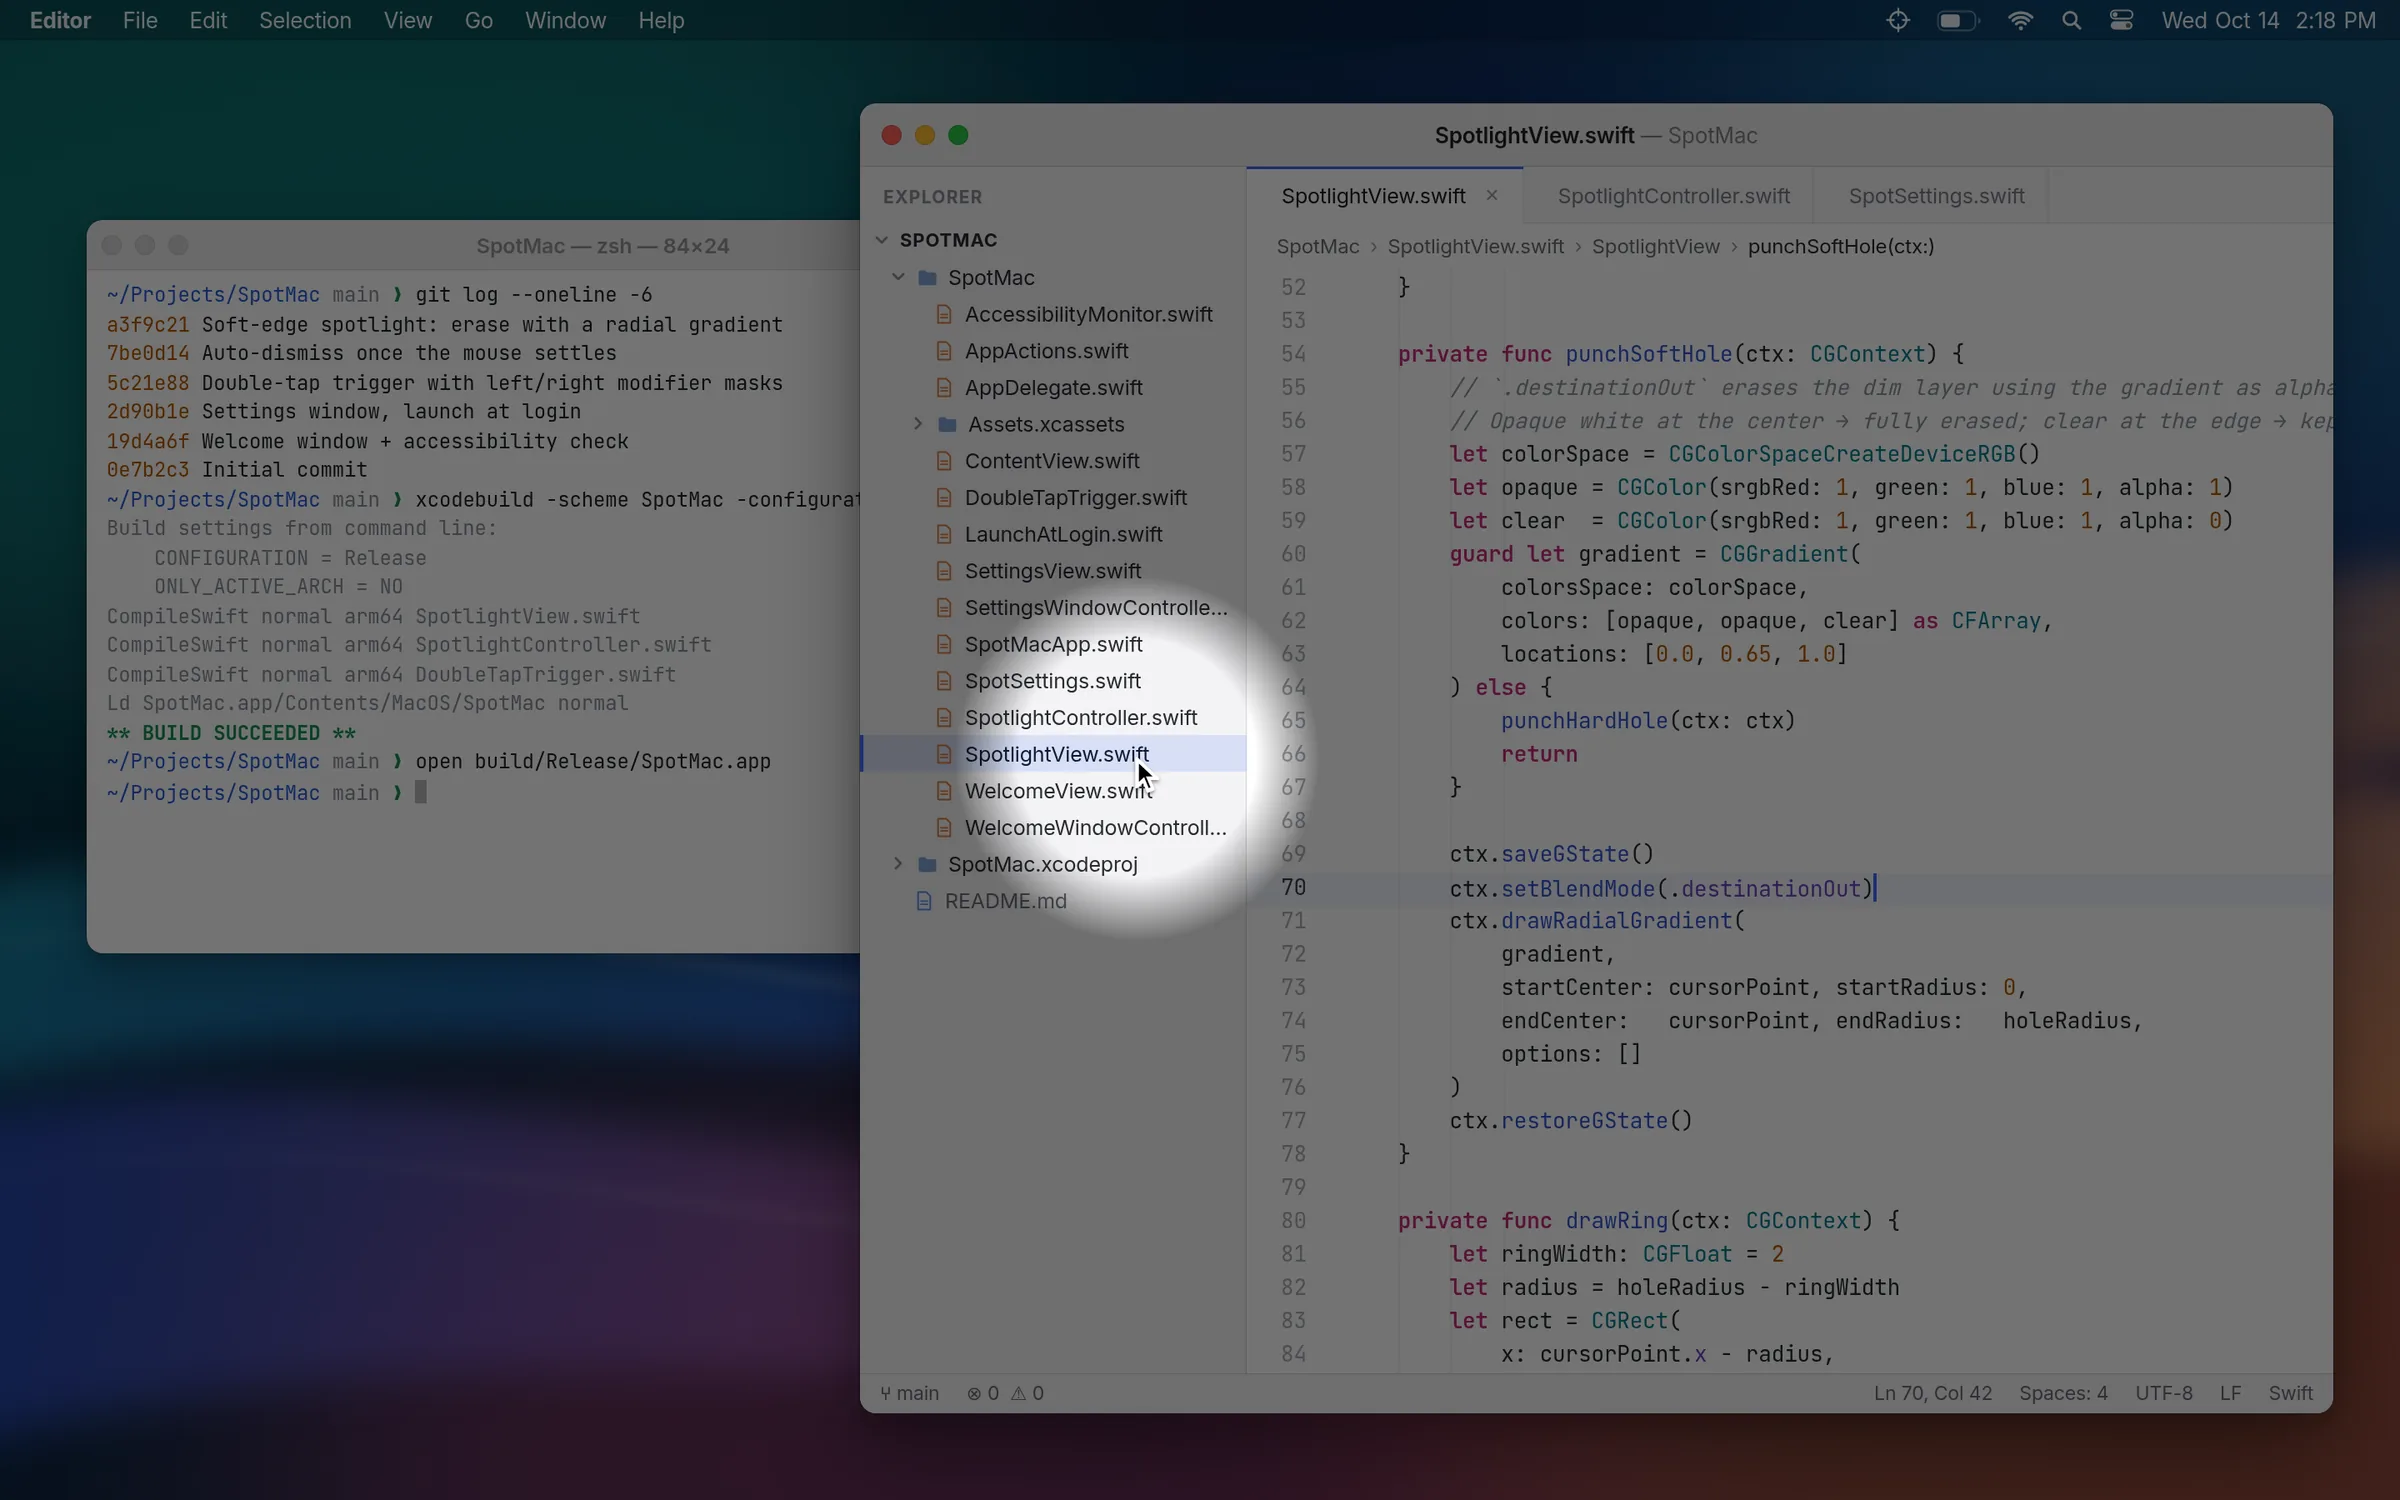The width and height of the screenshot is (2400, 1500).
Task: Click the errors count icon in status bar
Action: point(974,1393)
